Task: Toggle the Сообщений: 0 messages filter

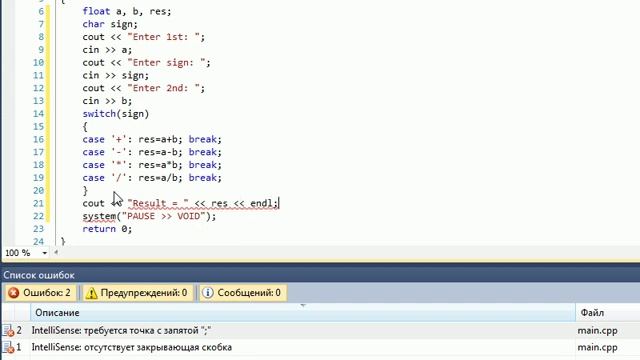Action: click(243, 293)
